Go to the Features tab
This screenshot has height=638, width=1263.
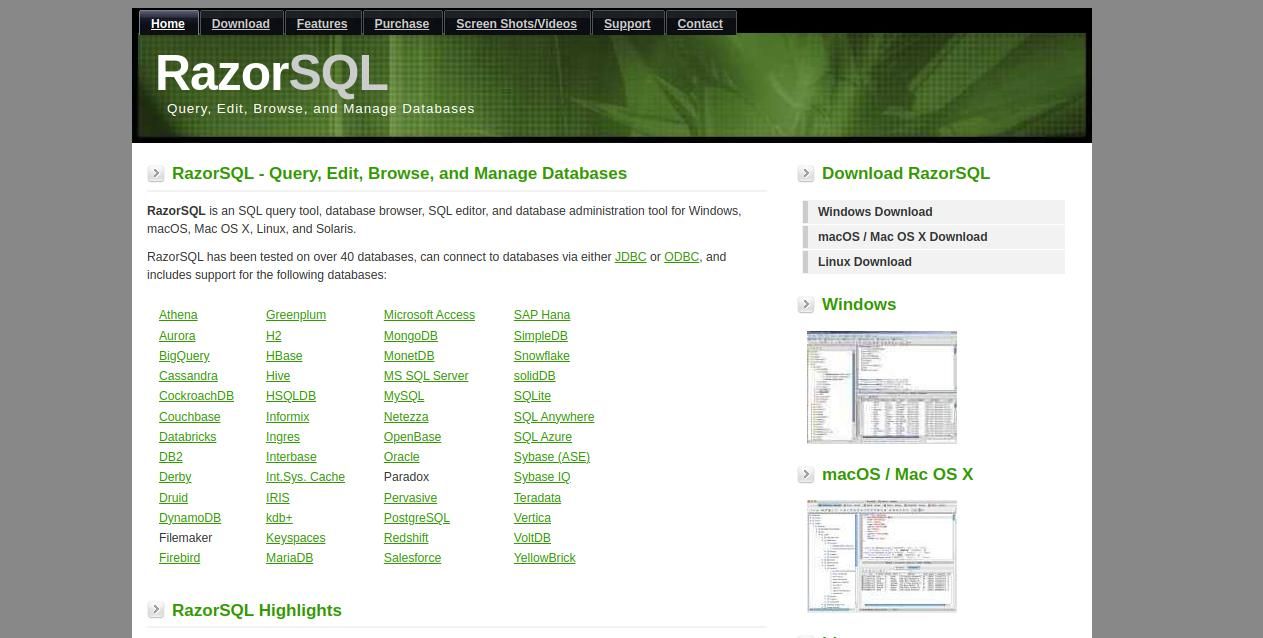[x=322, y=23]
